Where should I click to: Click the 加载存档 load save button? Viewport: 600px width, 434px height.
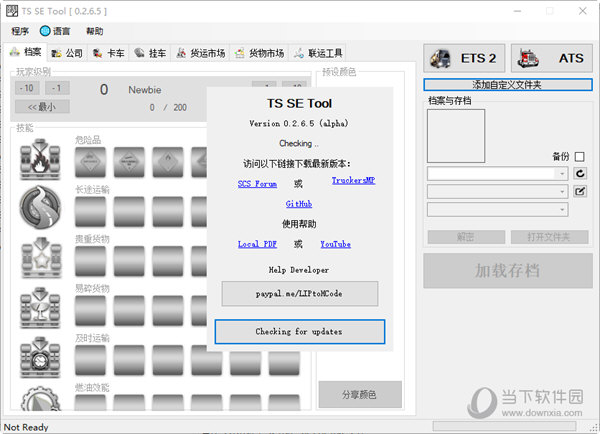tap(508, 271)
